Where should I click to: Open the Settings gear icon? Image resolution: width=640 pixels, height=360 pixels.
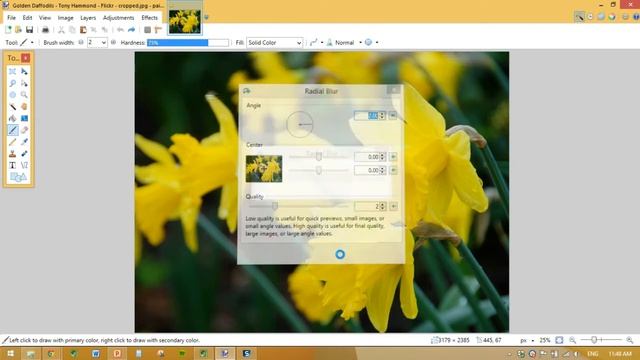[625, 17]
